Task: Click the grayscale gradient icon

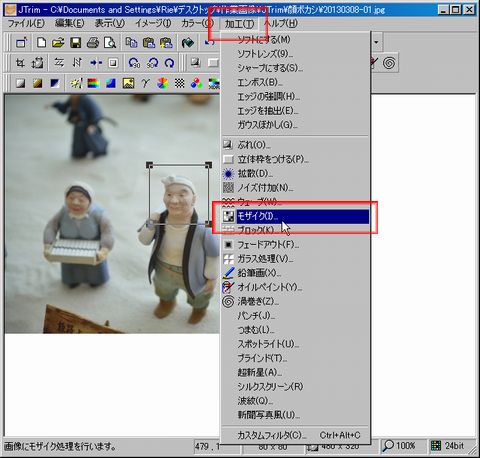Action: click(x=20, y=83)
